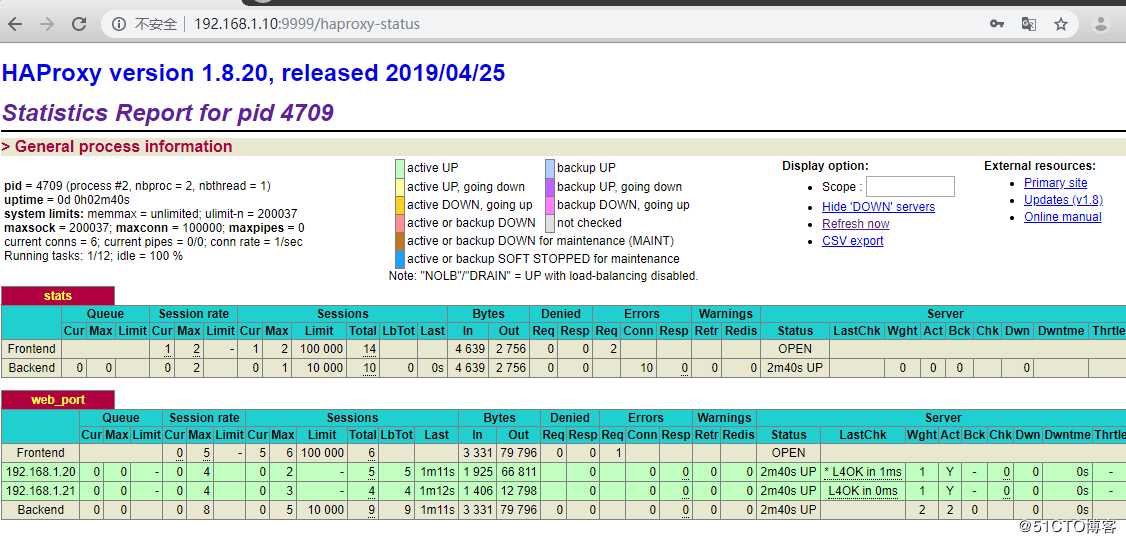The height and width of the screenshot is (543, 1126).
Task: Click the MAINT legend color swatch
Action: [399, 241]
